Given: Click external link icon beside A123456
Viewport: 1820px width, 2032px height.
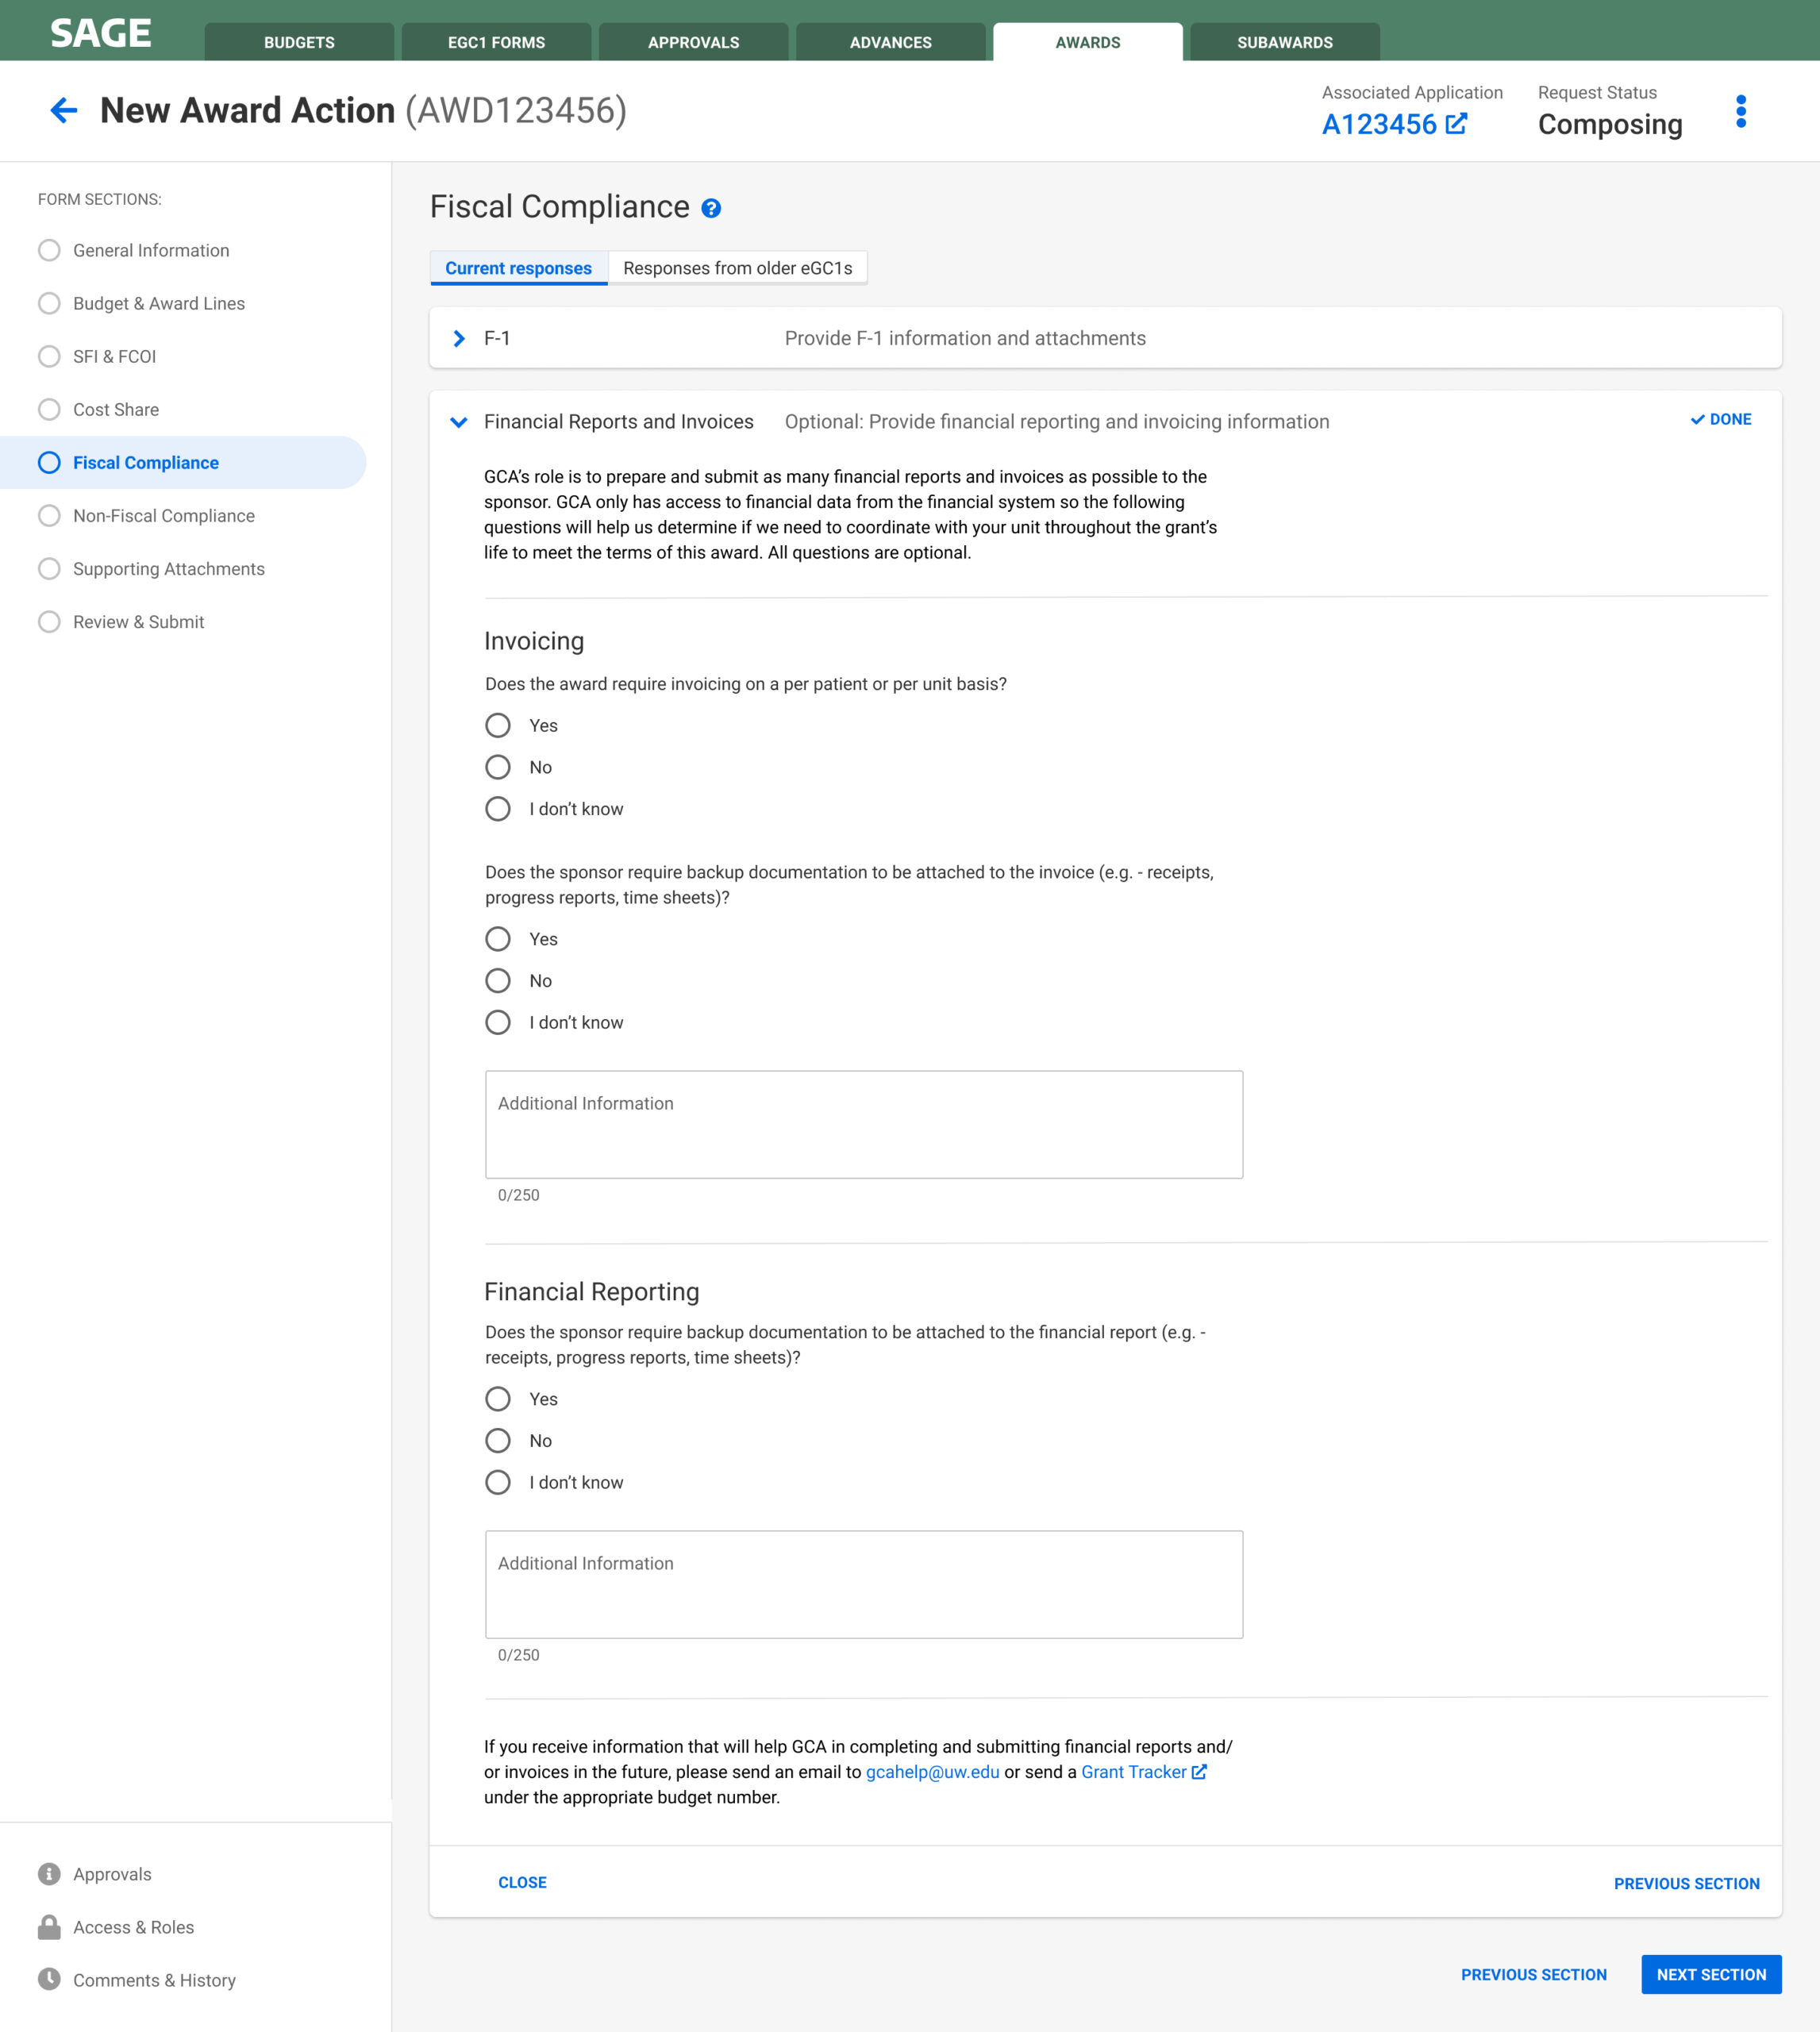Looking at the screenshot, I should 1456,124.
